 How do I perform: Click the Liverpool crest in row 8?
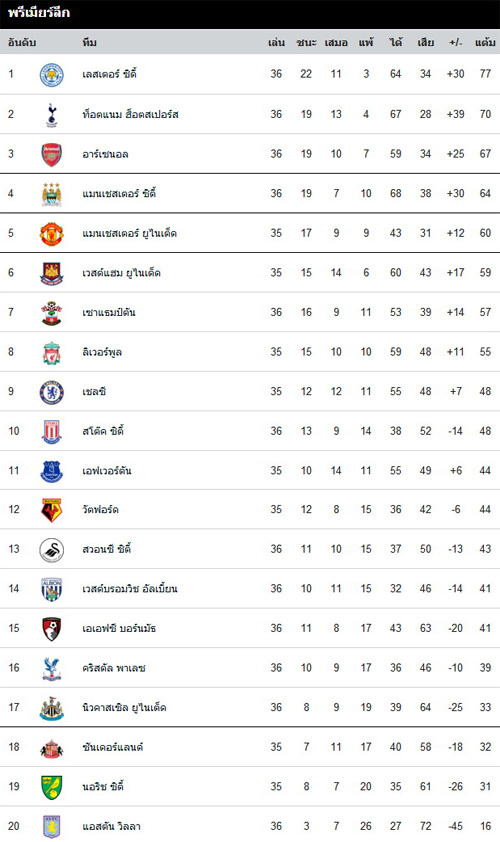(x=52, y=352)
